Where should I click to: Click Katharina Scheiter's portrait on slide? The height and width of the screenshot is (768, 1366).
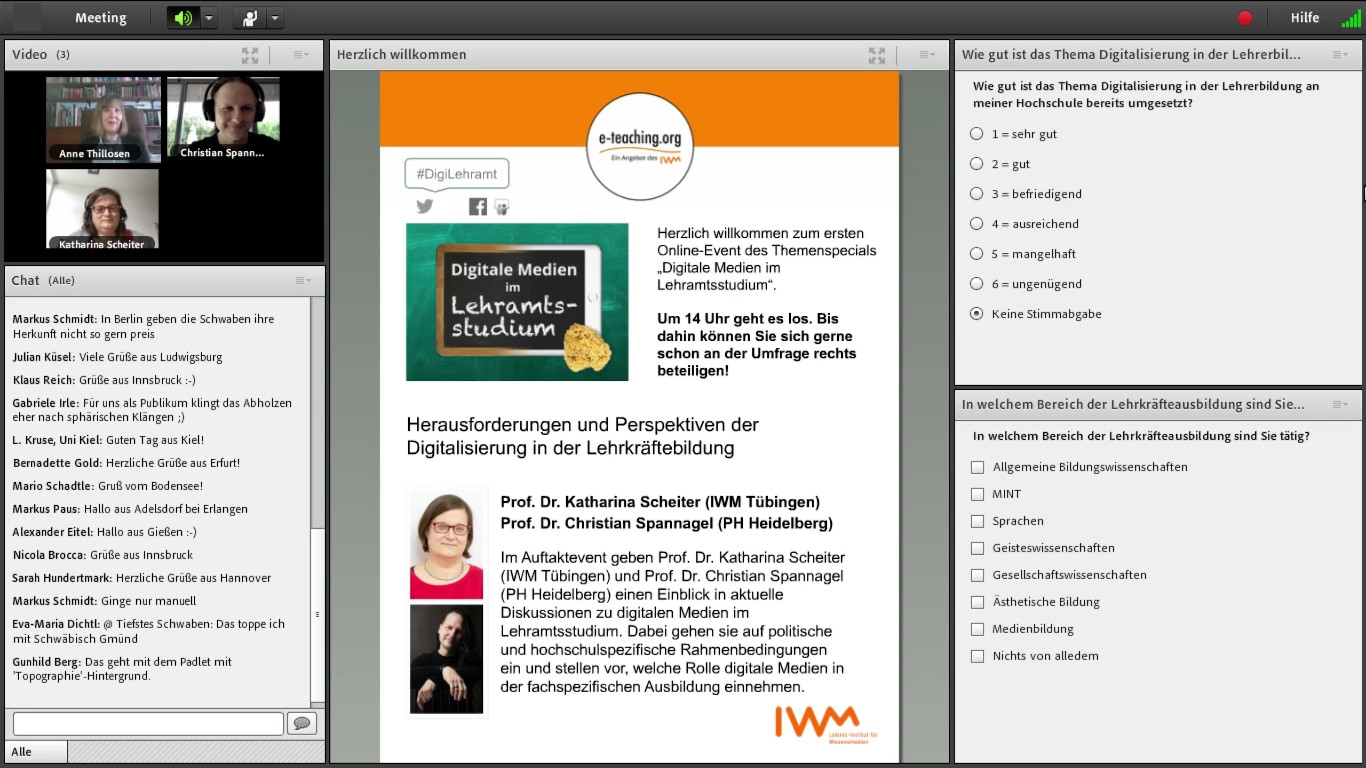pos(446,544)
